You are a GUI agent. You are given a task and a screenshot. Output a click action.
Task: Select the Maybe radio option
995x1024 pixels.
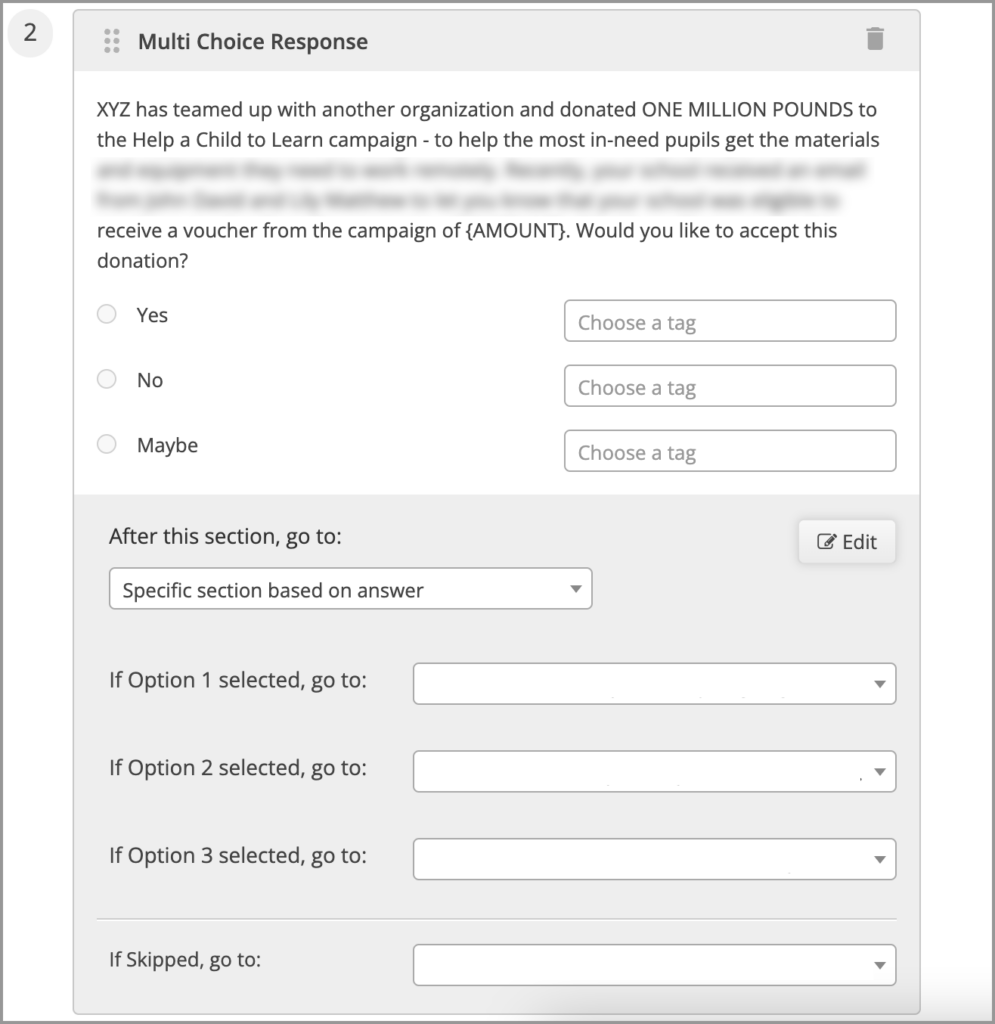pyautogui.click(x=106, y=445)
